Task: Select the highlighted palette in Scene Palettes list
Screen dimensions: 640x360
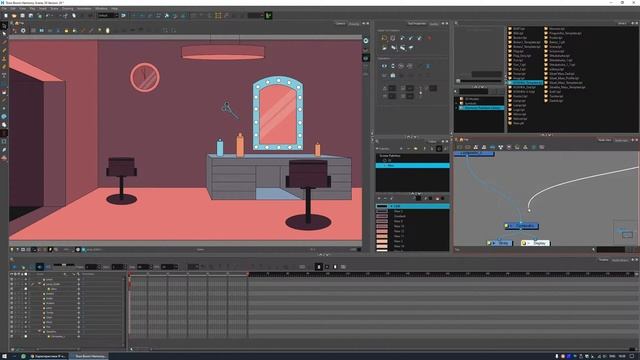Action: coord(412,165)
